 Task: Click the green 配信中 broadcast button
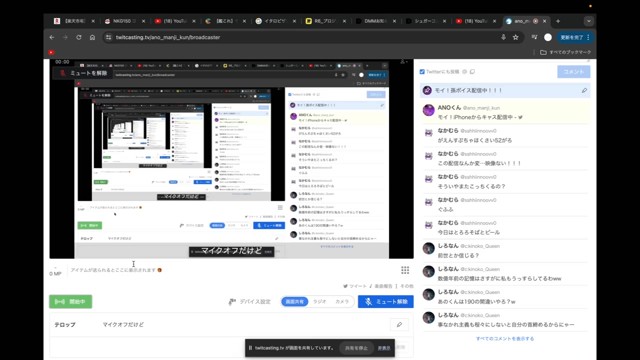(x=71, y=302)
